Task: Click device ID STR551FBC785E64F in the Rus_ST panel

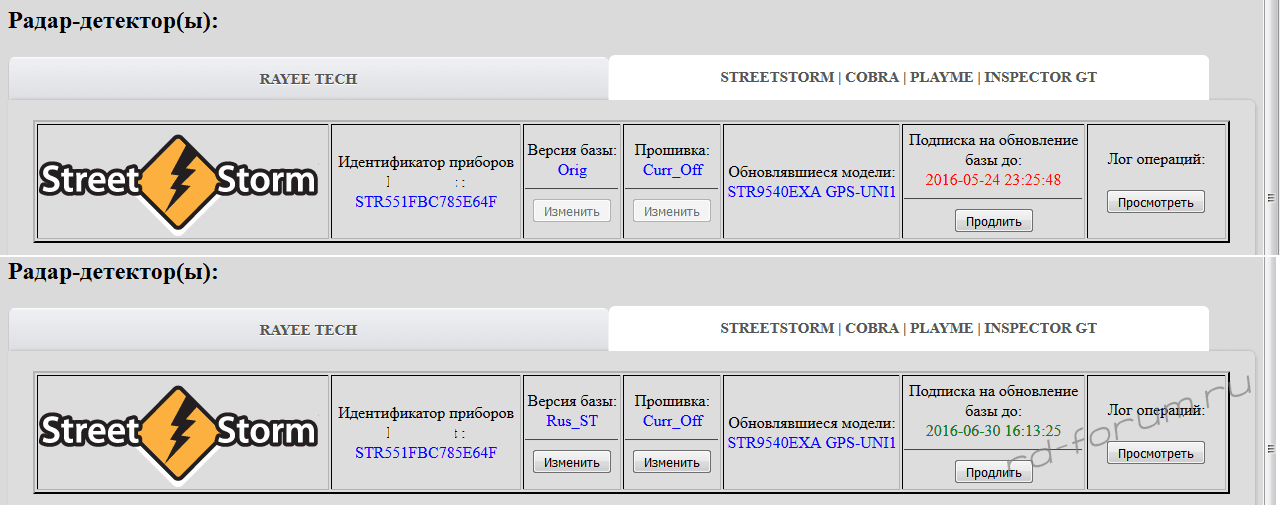Action: click(426, 453)
